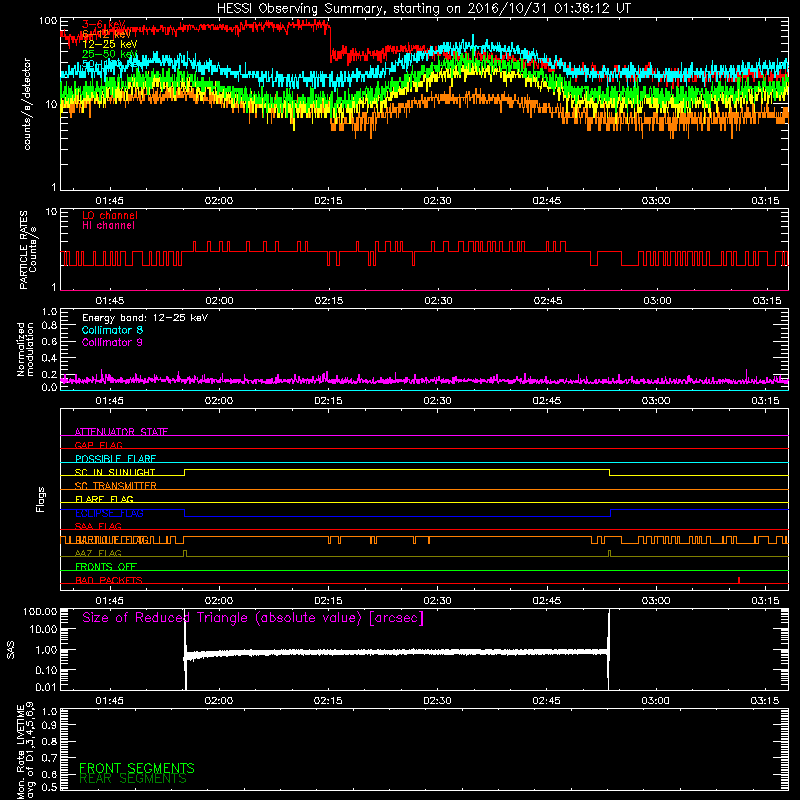The image size is (800, 800).
Task: Click the 01:45 tick label under the Flags panel
Action: pos(109,601)
